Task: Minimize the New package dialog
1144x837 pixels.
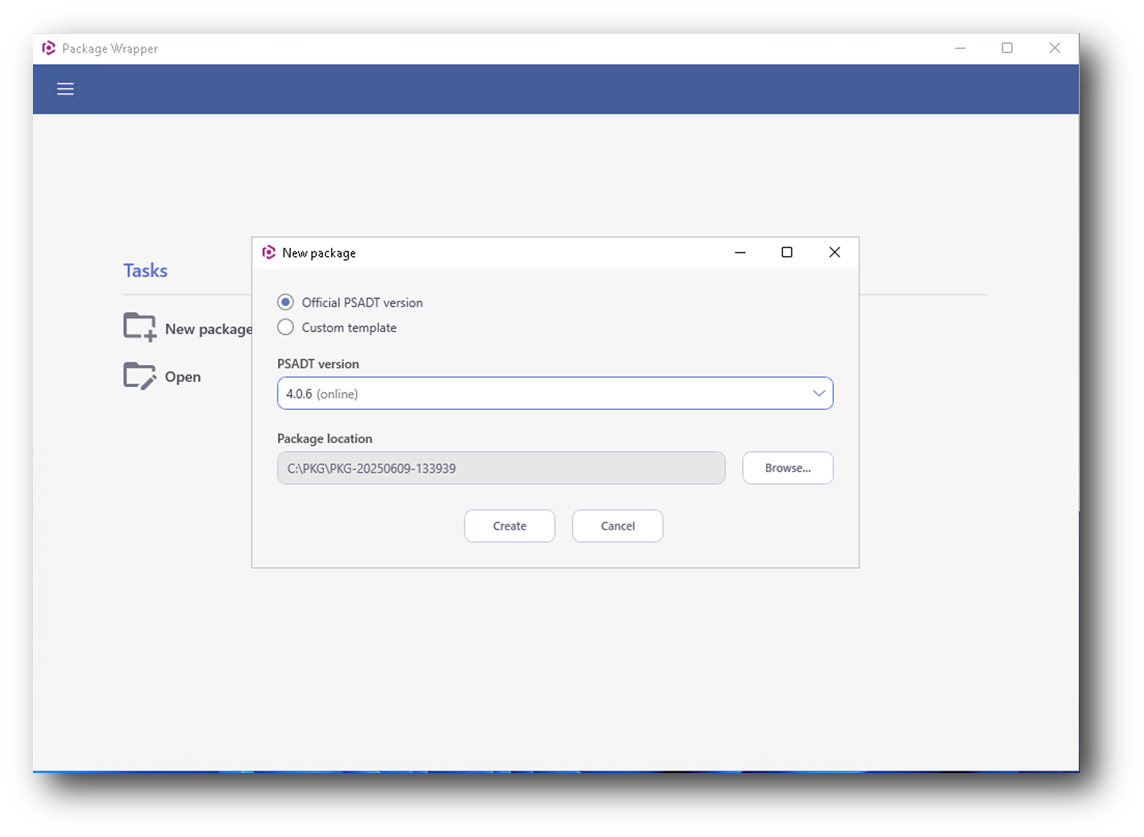Action: 741,252
